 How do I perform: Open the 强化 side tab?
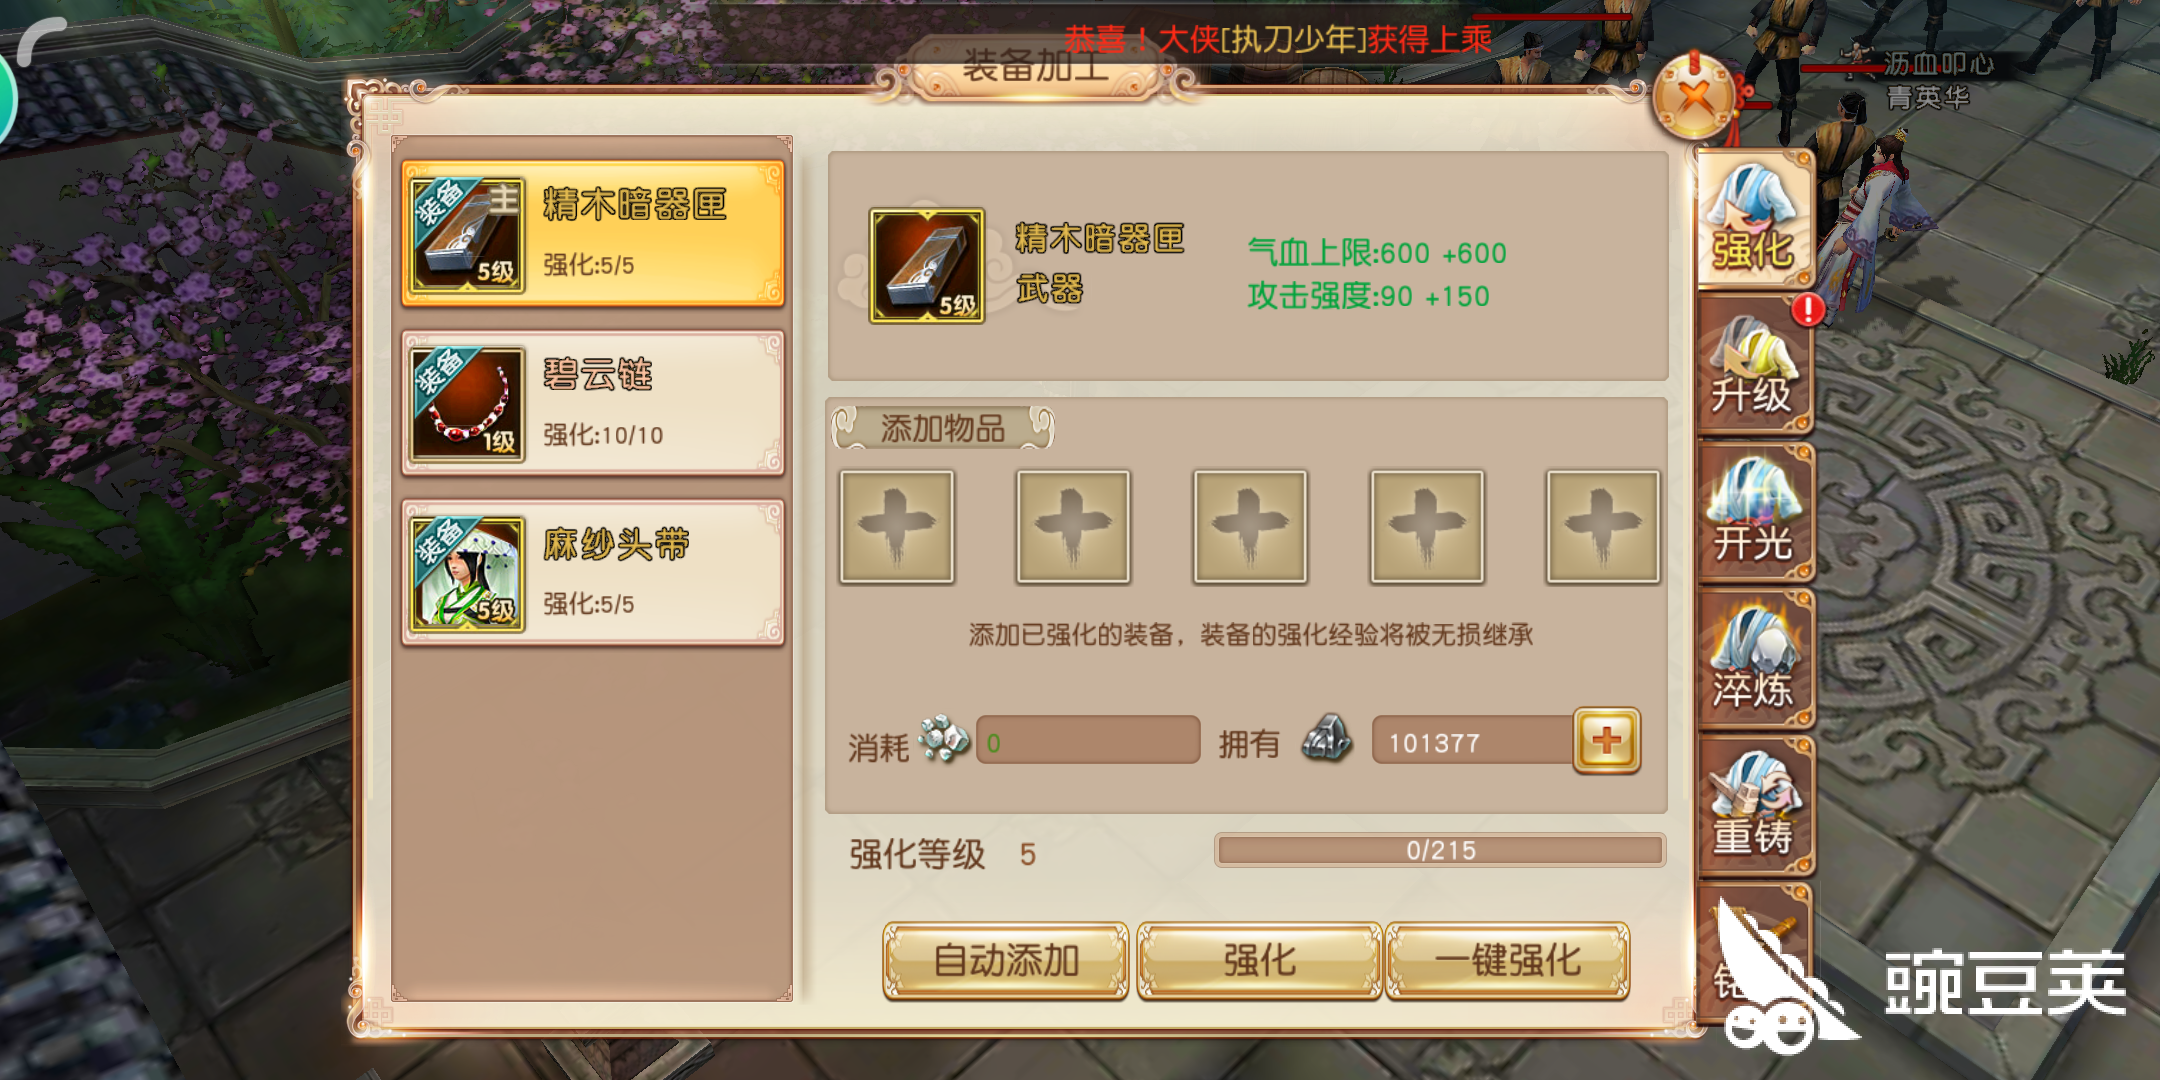(1754, 220)
